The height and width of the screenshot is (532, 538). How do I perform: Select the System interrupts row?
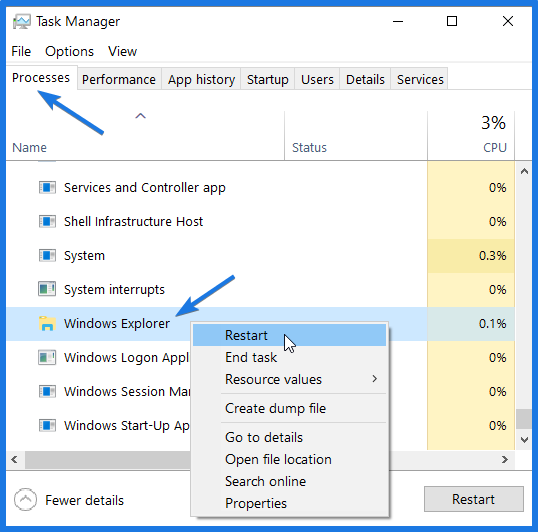(x=260, y=289)
